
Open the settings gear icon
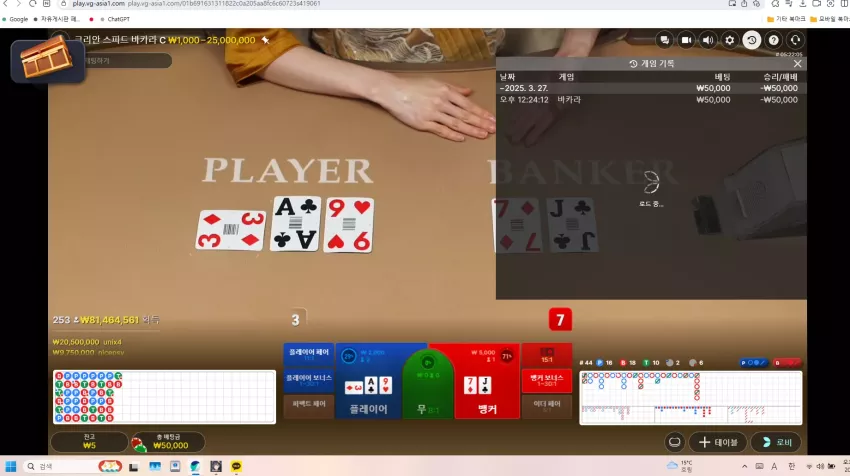point(730,40)
